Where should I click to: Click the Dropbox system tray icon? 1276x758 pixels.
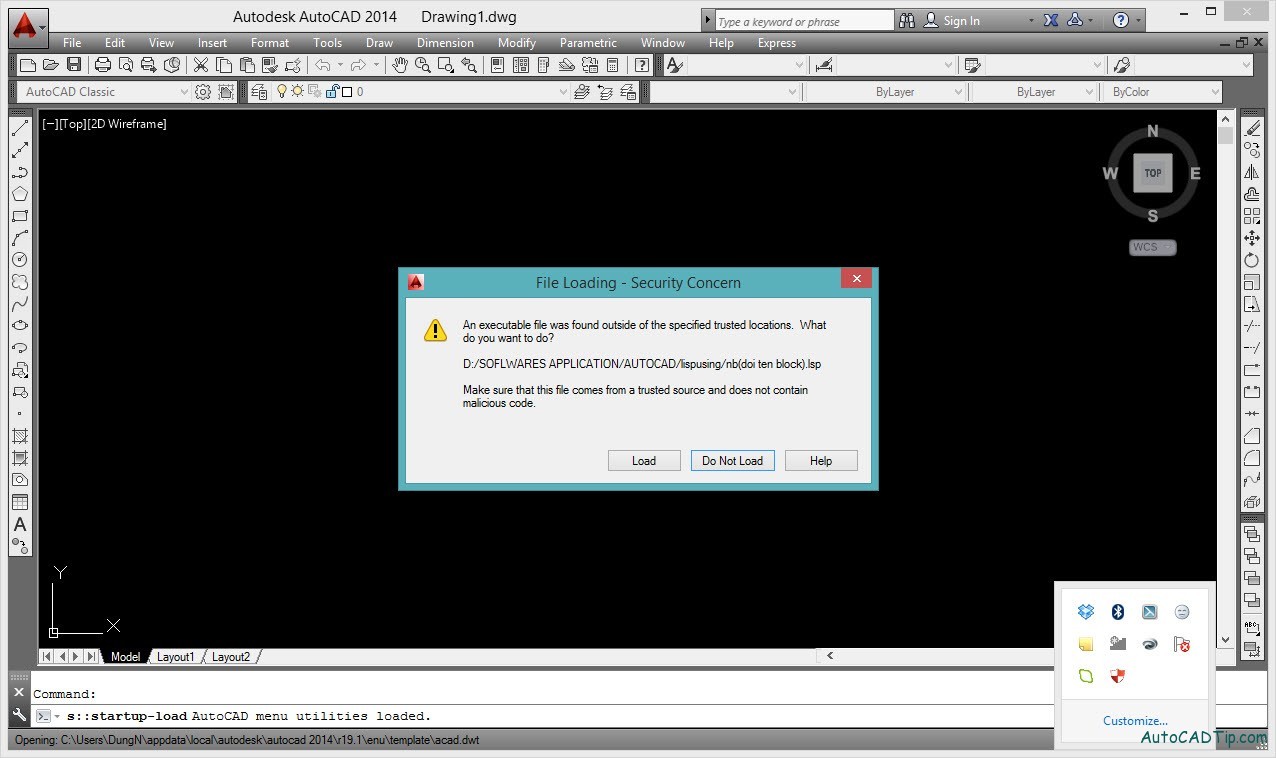point(1086,612)
